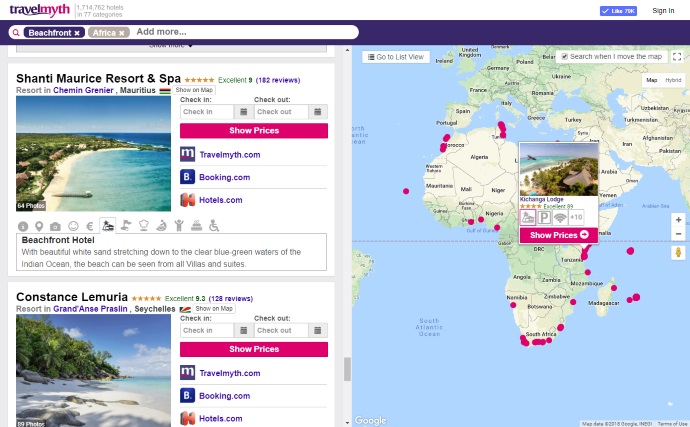
Task: Click results list scrollbar thumb
Action: (347, 369)
